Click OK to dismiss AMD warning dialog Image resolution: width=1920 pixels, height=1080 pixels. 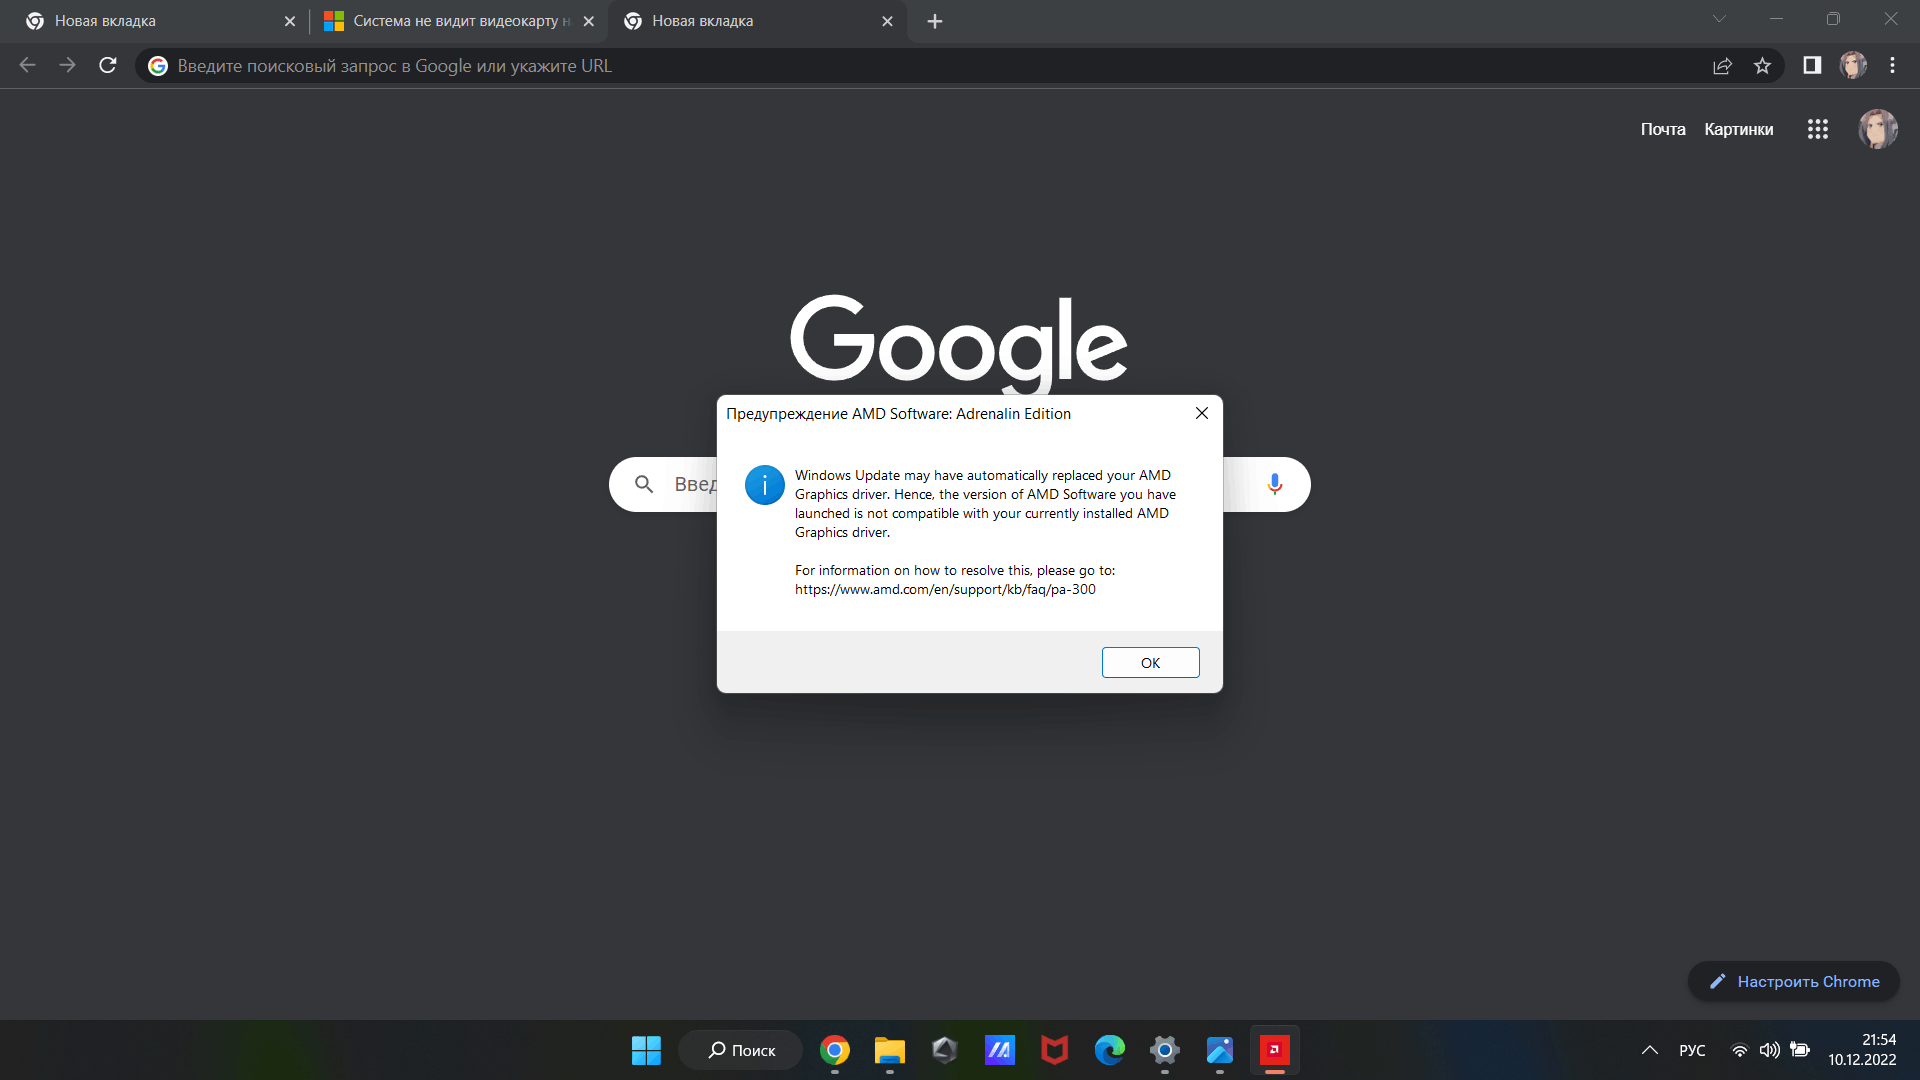[1150, 662]
